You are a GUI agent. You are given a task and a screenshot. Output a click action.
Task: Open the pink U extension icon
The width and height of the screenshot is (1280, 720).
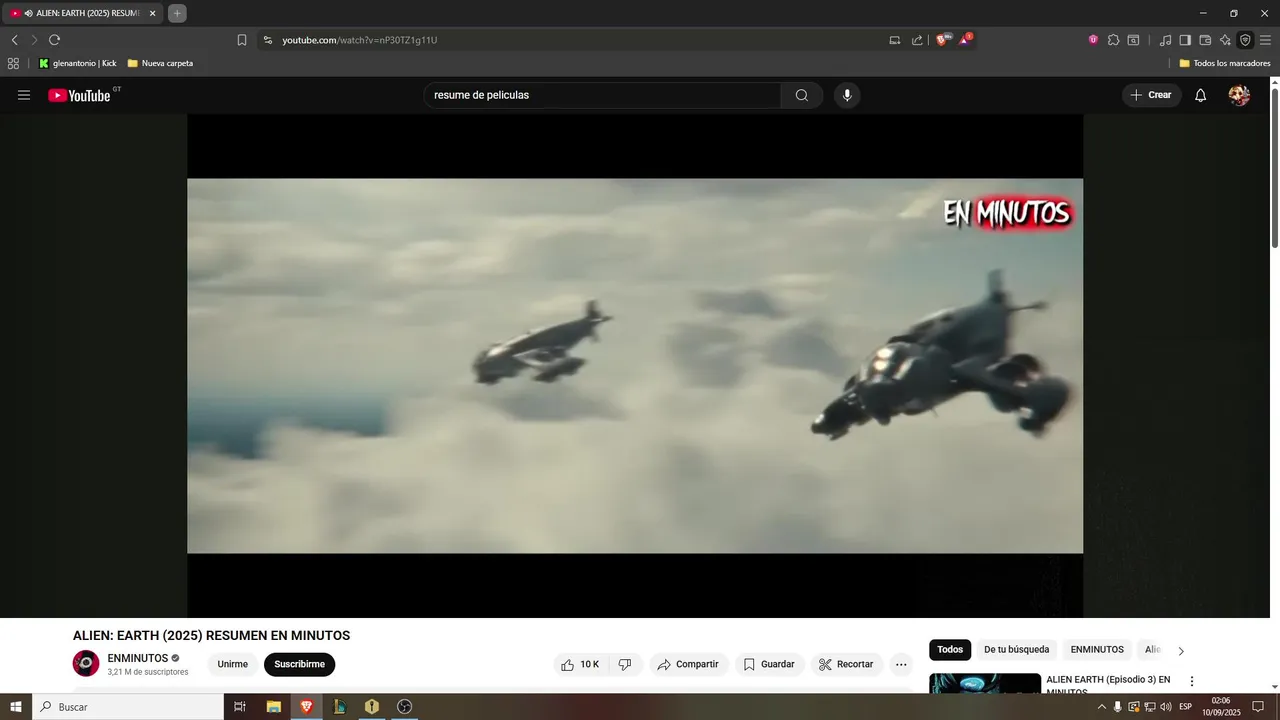[x=1093, y=40]
